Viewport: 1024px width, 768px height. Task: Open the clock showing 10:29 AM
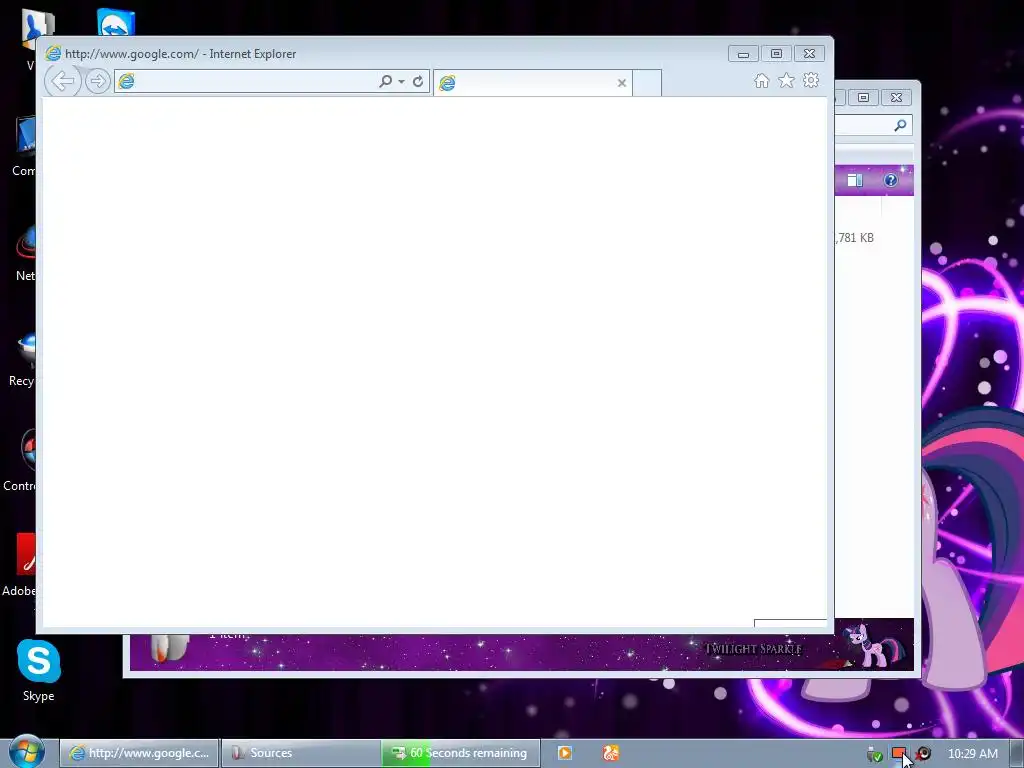pos(972,754)
